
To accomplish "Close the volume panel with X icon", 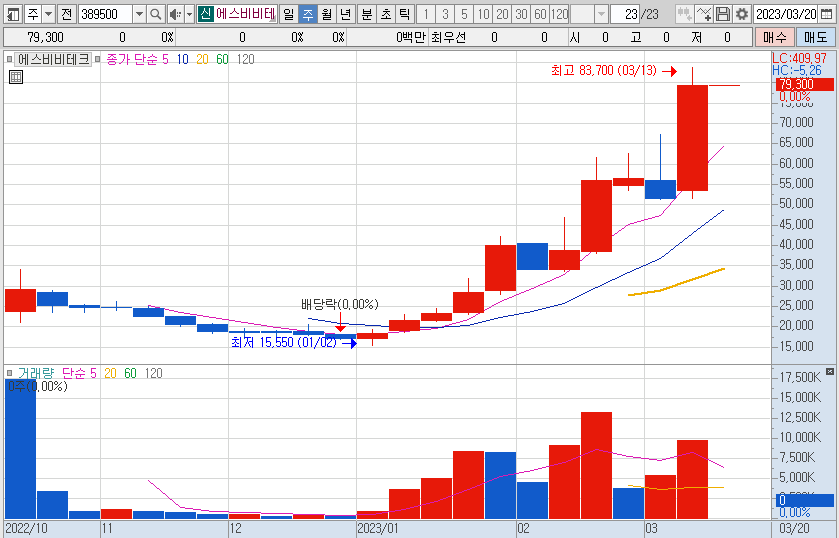I will [x=830, y=372].
